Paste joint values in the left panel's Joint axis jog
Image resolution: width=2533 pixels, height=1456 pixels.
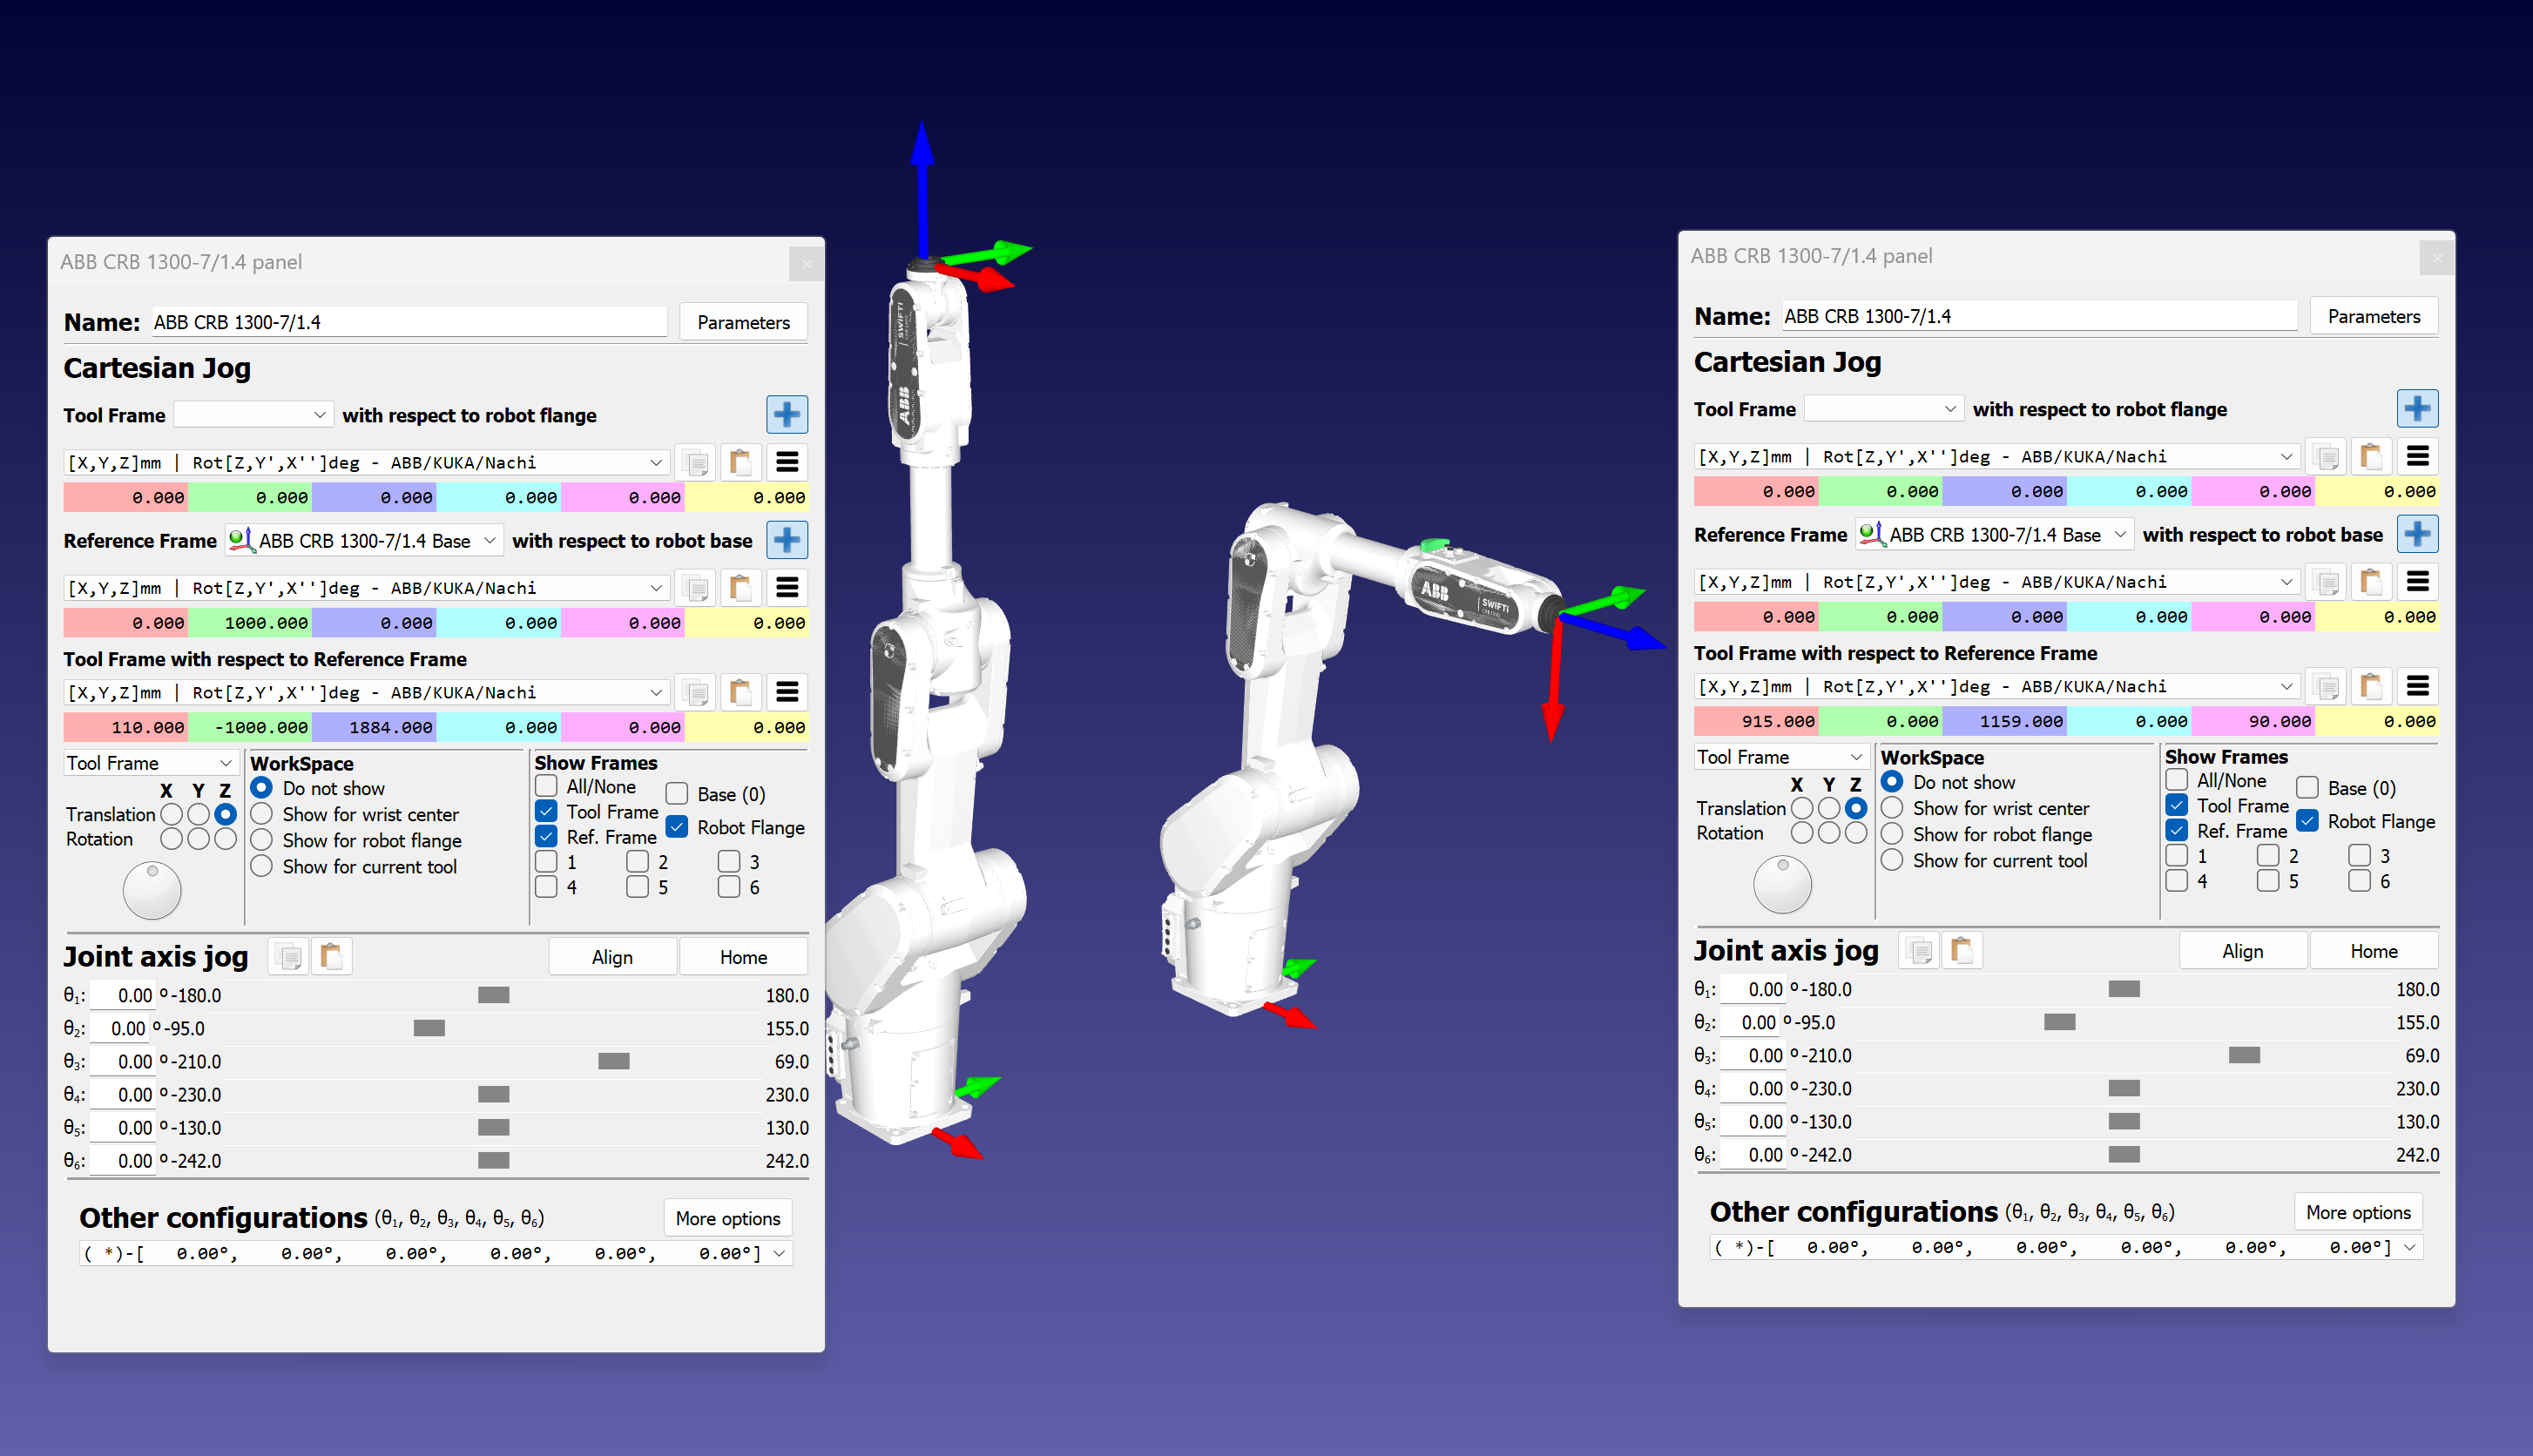(x=332, y=956)
